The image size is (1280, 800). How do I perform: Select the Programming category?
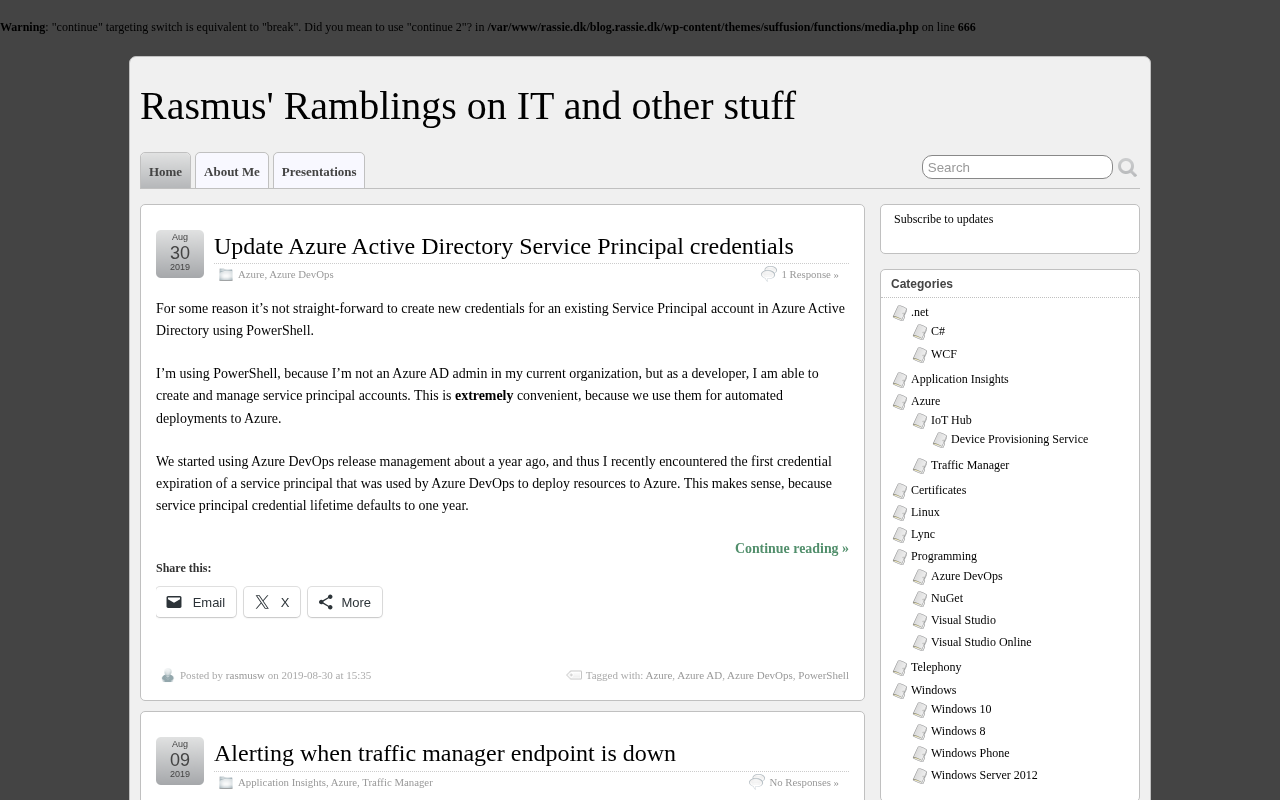click(943, 556)
